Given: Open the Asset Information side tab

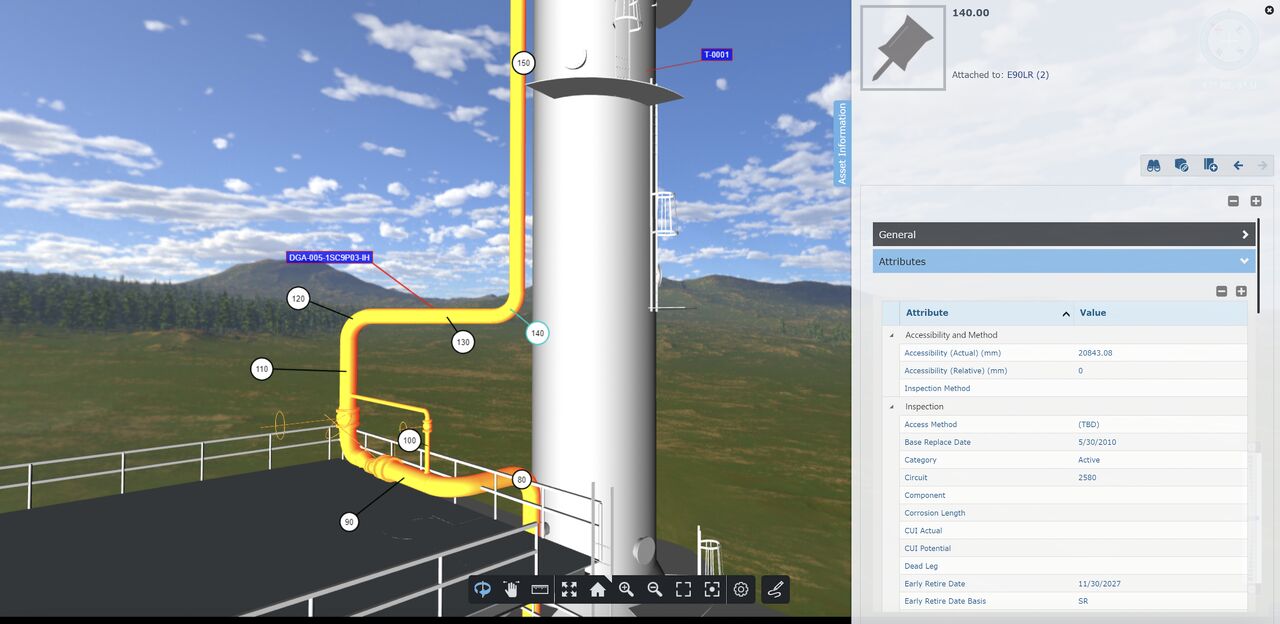Looking at the screenshot, I should 841,140.
